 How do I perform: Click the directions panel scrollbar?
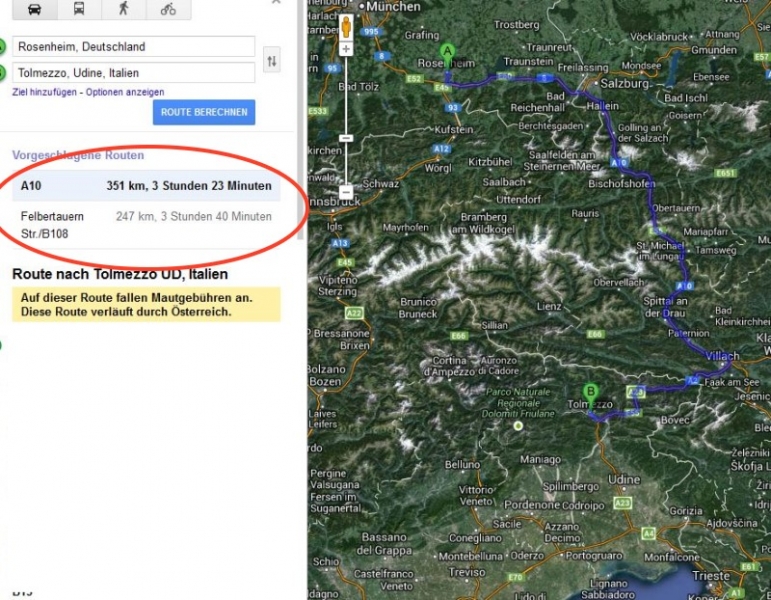[300, 120]
